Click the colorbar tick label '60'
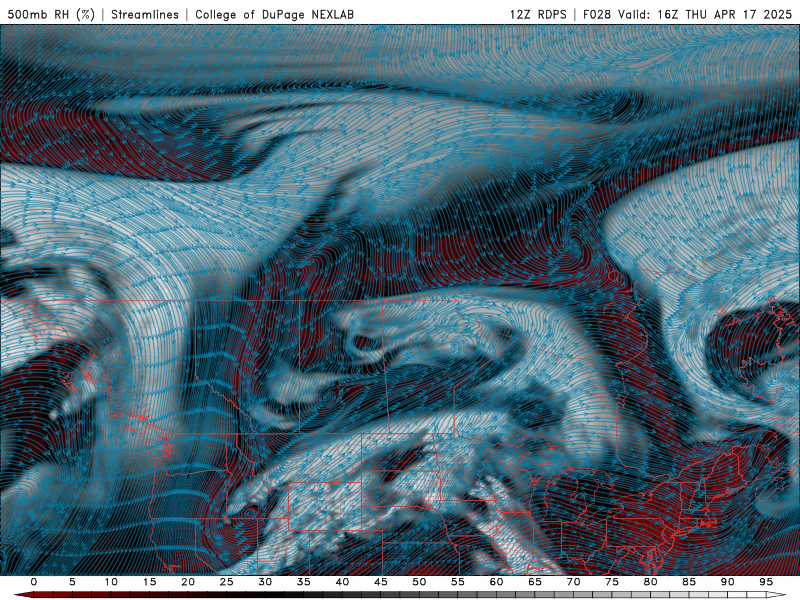This screenshot has width=800, height=600. click(x=496, y=582)
